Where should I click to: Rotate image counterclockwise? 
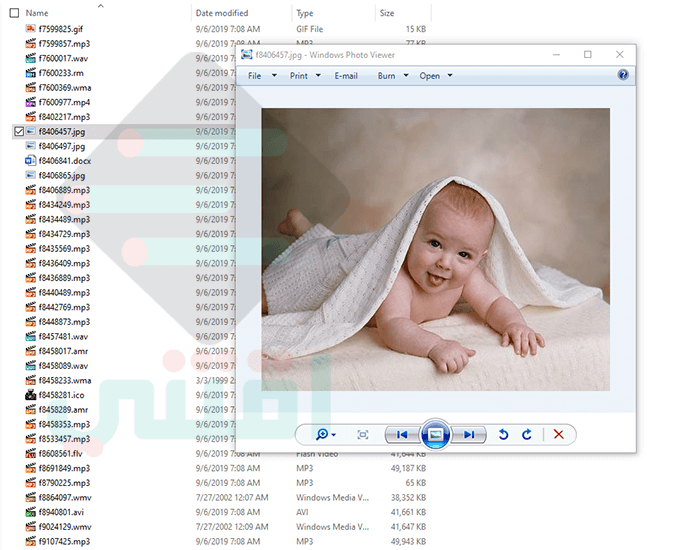coord(503,434)
